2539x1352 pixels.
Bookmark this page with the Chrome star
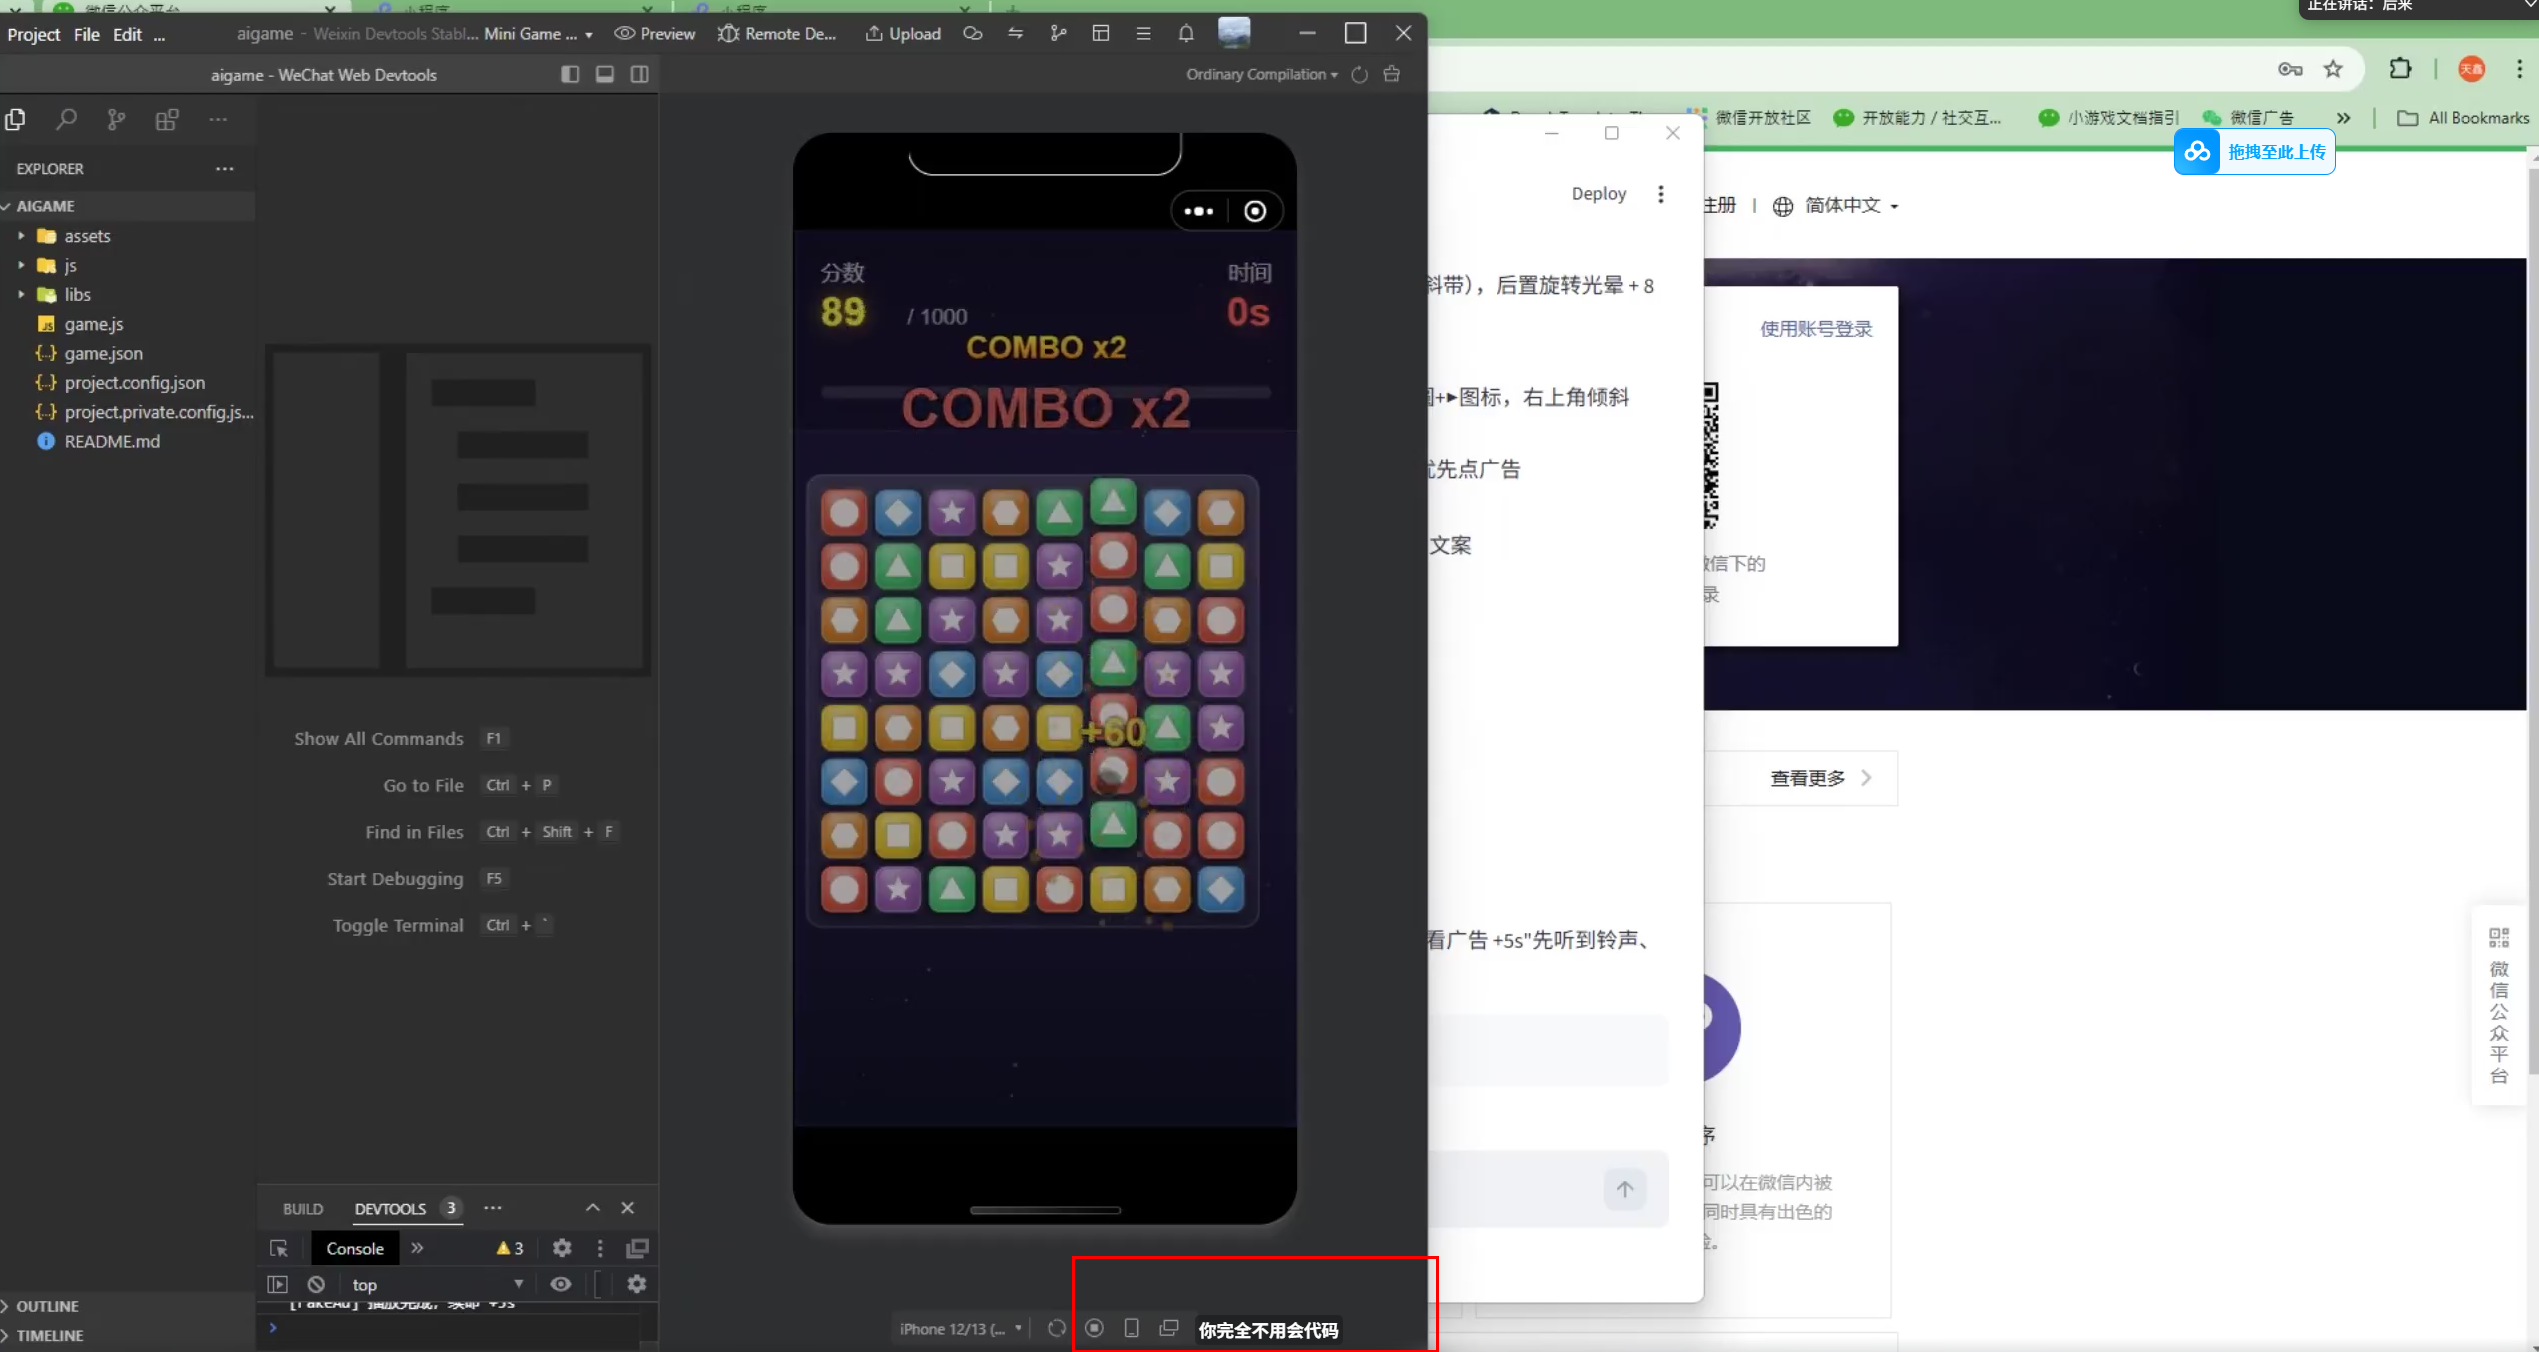point(2333,68)
